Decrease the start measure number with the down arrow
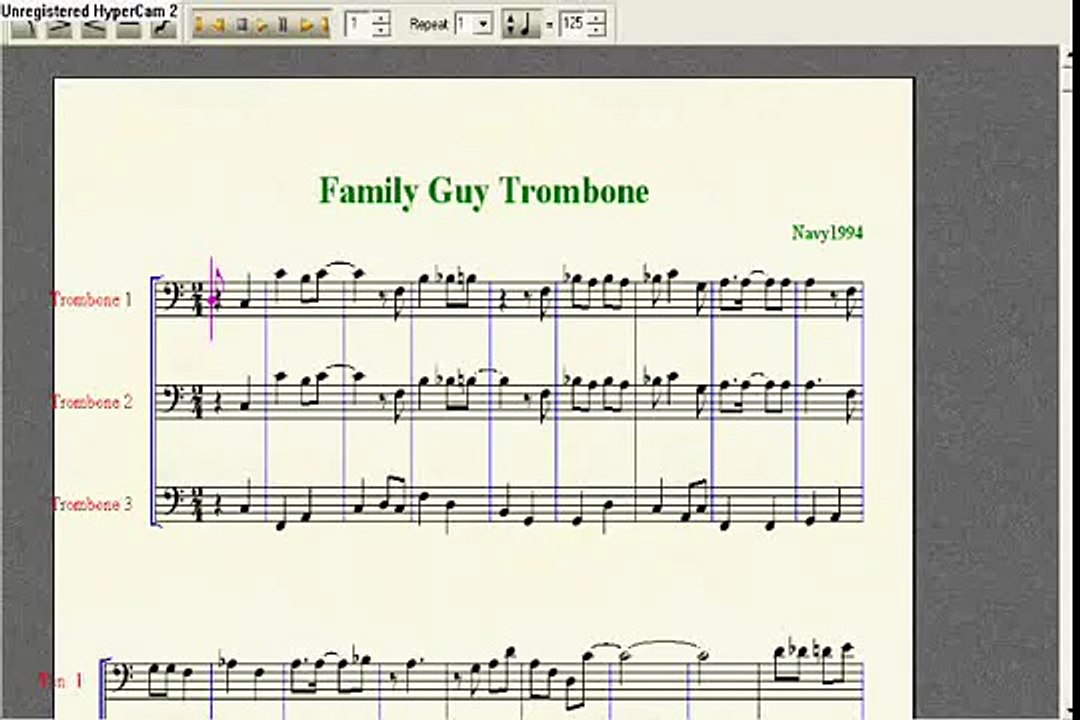The height and width of the screenshot is (720, 1080). 380,30
